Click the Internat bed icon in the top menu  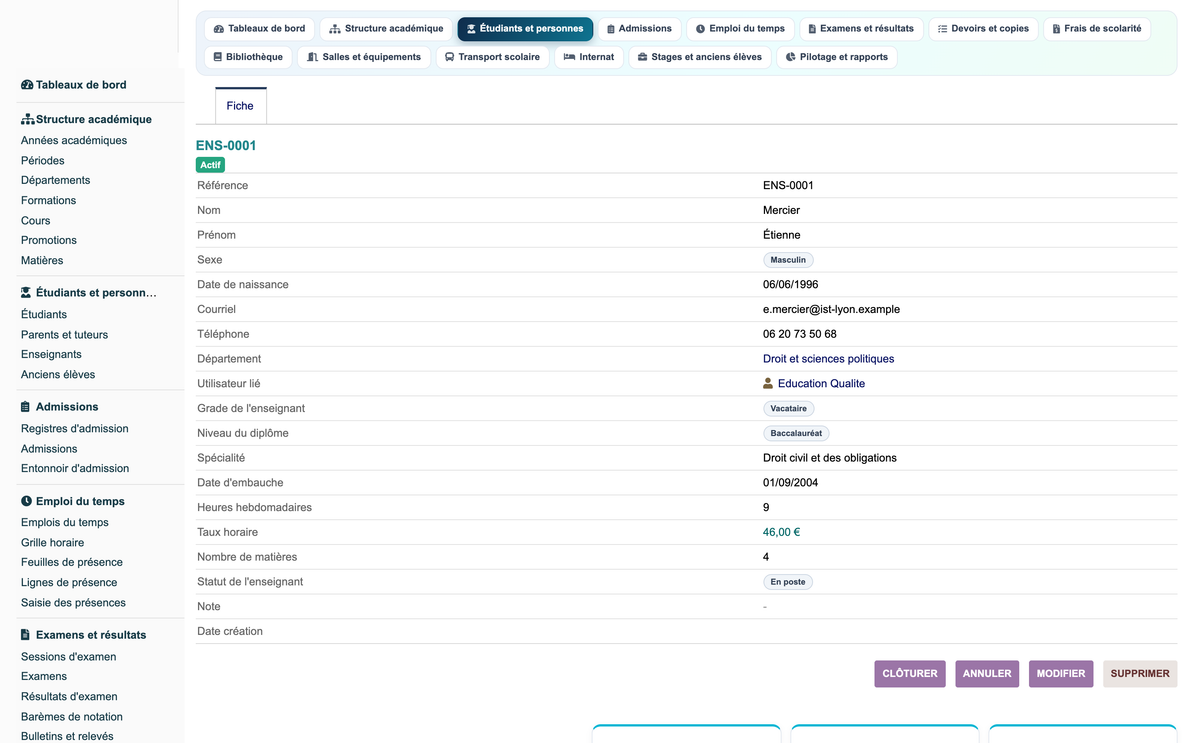click(x=569, y=57)
